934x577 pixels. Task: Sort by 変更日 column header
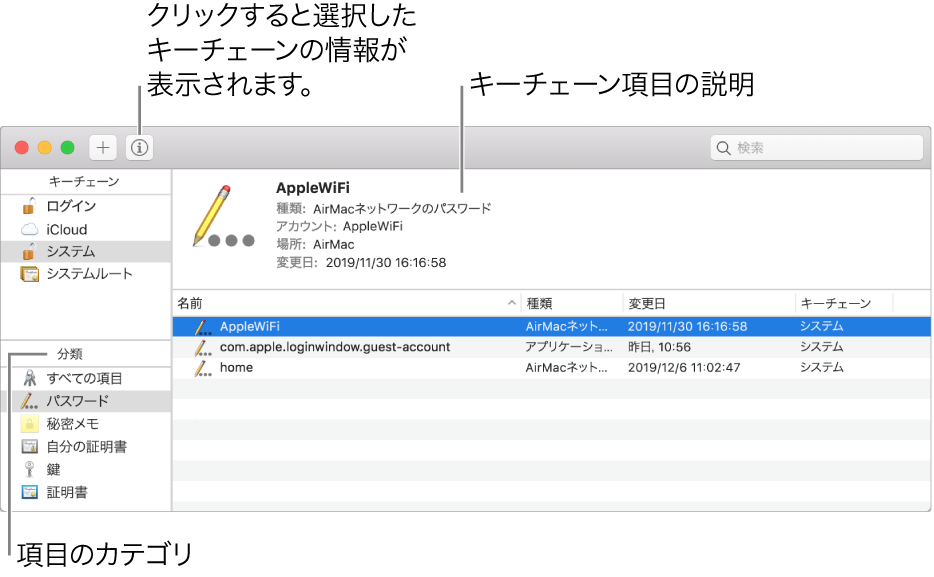(x=709, y=304)
